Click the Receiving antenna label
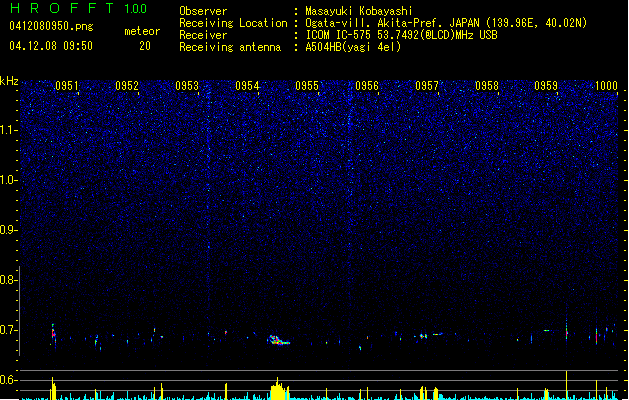This screenshot has height=400, width=629. click(230, 47)
